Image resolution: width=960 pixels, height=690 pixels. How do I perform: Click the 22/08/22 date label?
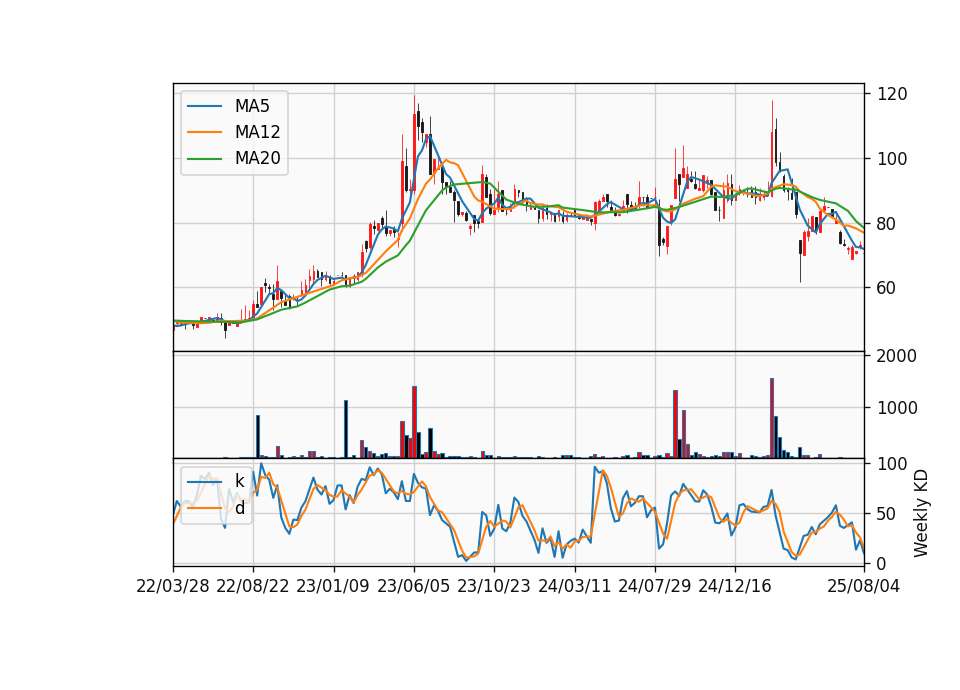tap(253, 586)
